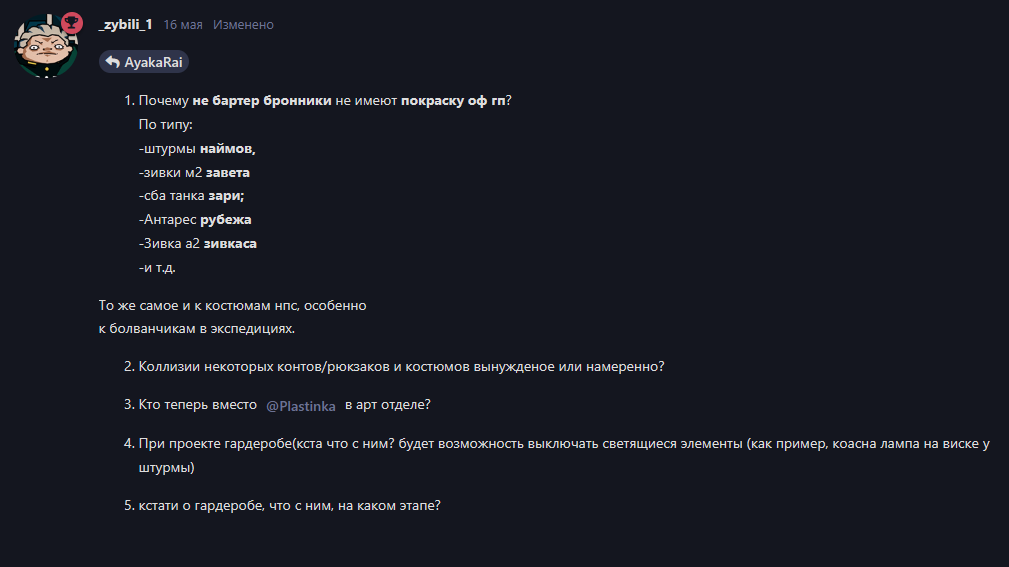Click the bold word "зари;"
The height and width of the screenshot is (567, 1009).
click(225, 196)
